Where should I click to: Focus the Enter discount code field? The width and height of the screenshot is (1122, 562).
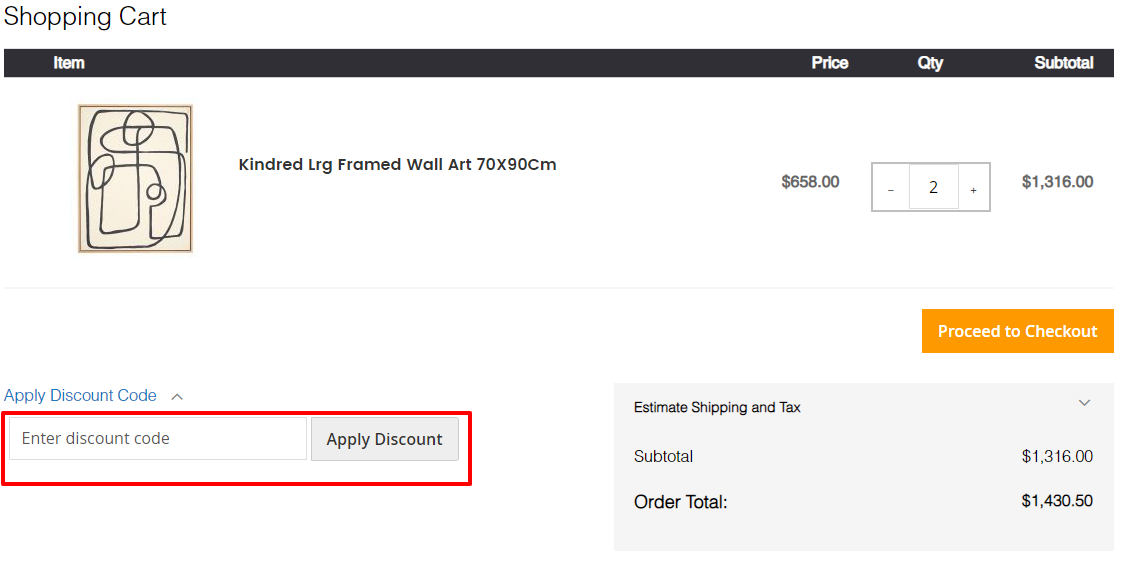pyautogui.click(x=158, y=439)
